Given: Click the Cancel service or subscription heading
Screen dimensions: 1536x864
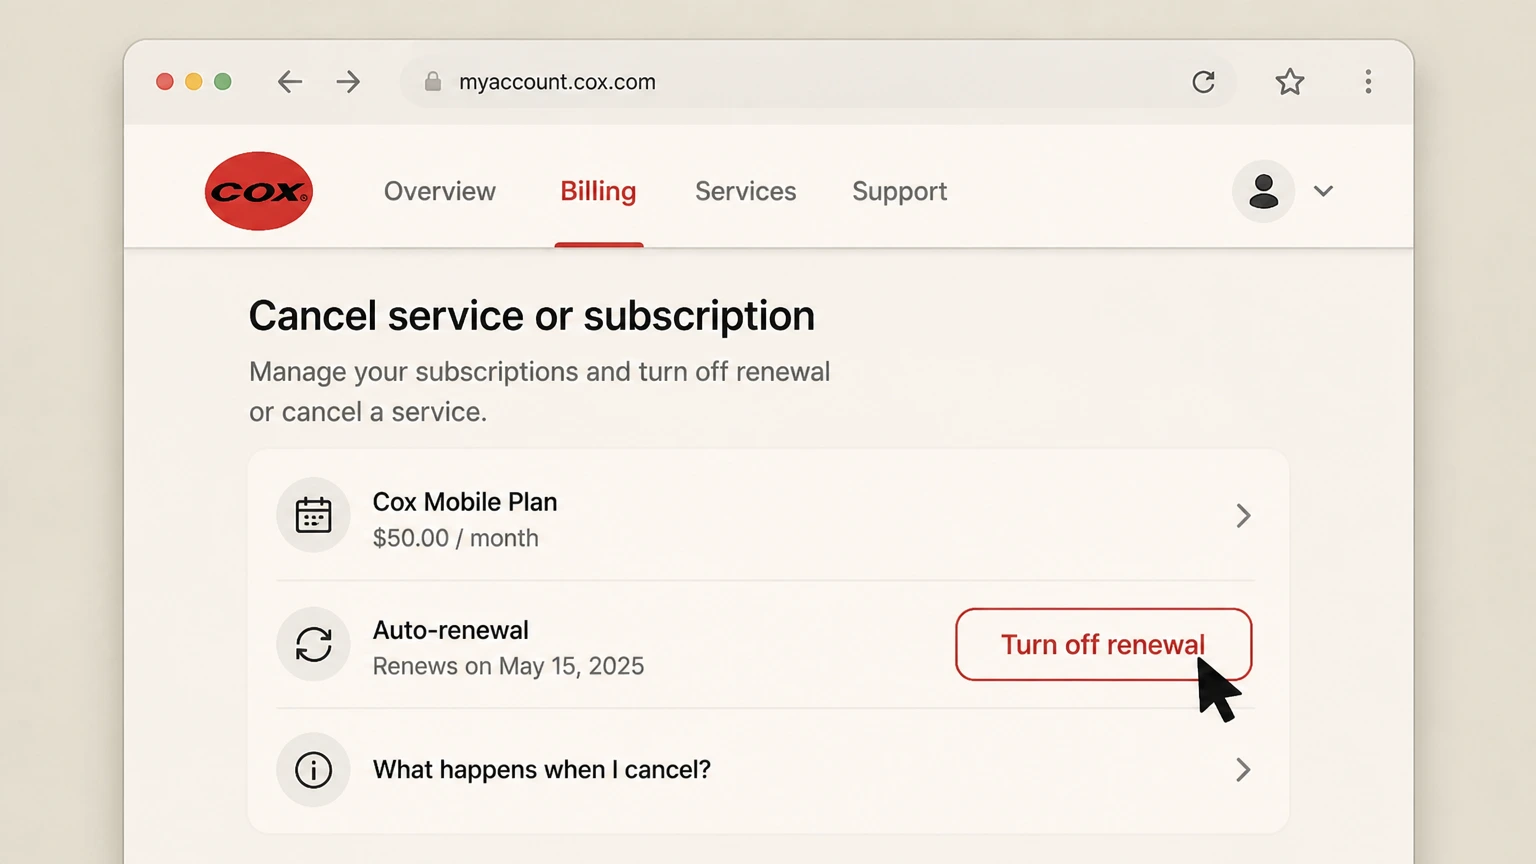Looking at the screenshot, I should tap(532, 316).
